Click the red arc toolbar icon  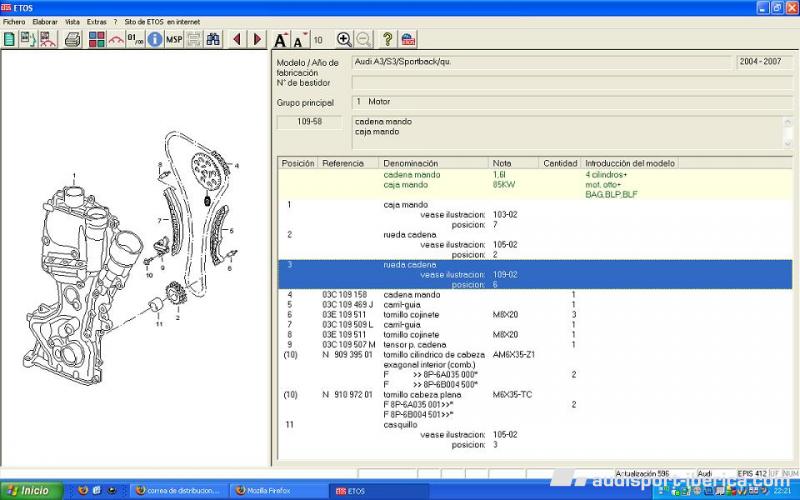[116, 39]
